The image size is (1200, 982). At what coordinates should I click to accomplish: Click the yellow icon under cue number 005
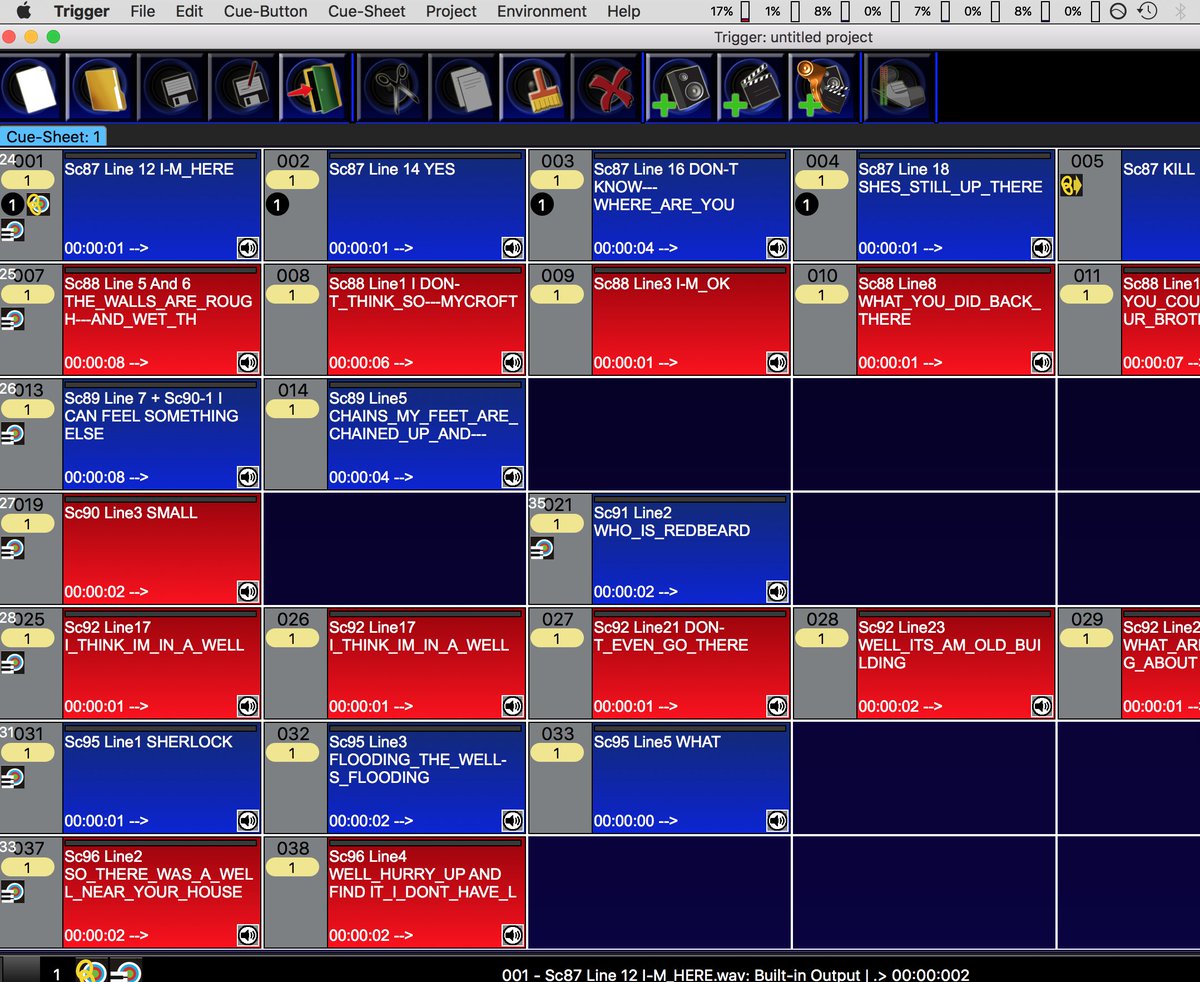(x=1072, y=184)
